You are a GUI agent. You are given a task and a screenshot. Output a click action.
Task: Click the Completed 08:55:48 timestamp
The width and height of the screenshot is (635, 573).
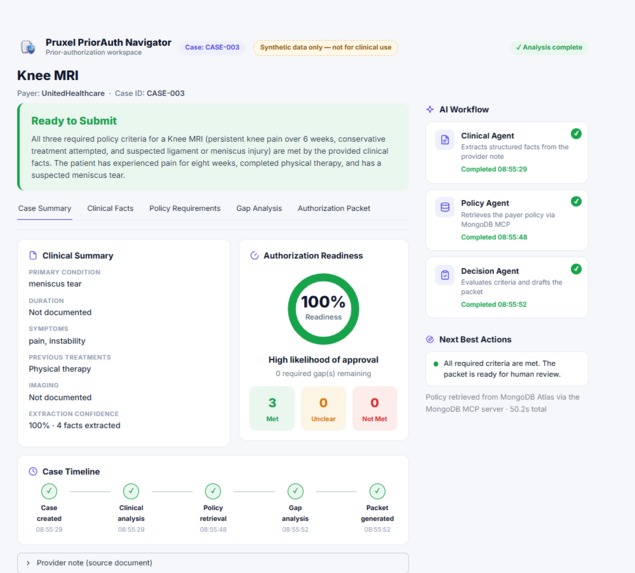(x=494, y=237)
